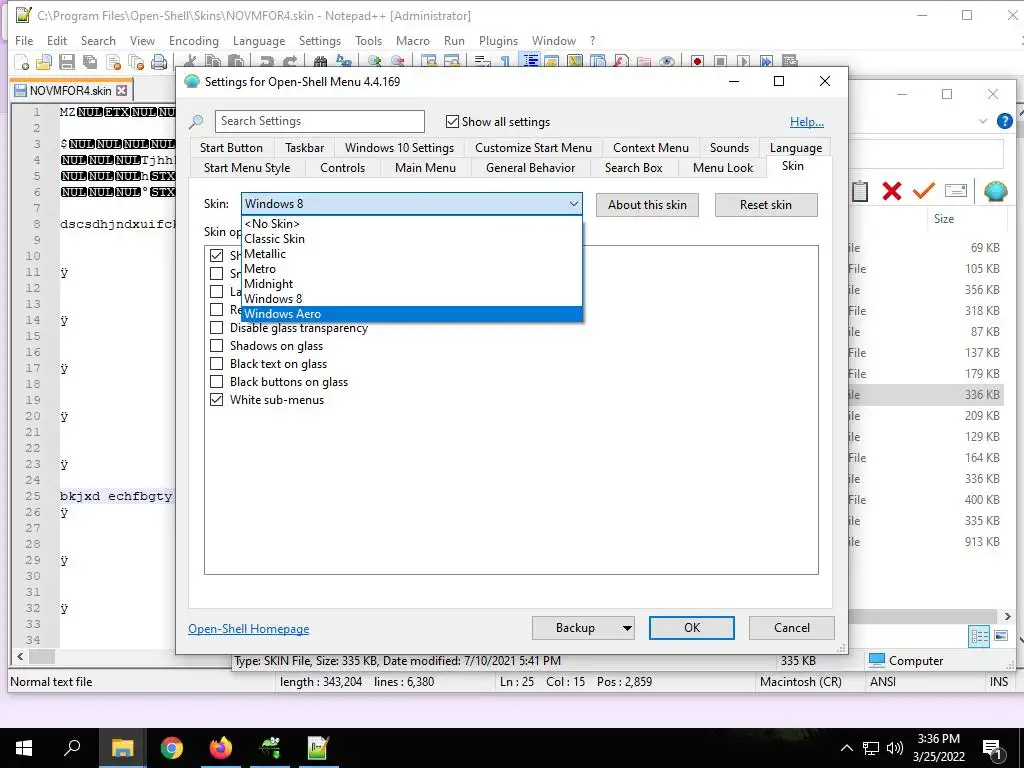Viewport: 1024px width, 768px height.
Task: Enable Disable glass transparency option
Action: click(216, 328)
